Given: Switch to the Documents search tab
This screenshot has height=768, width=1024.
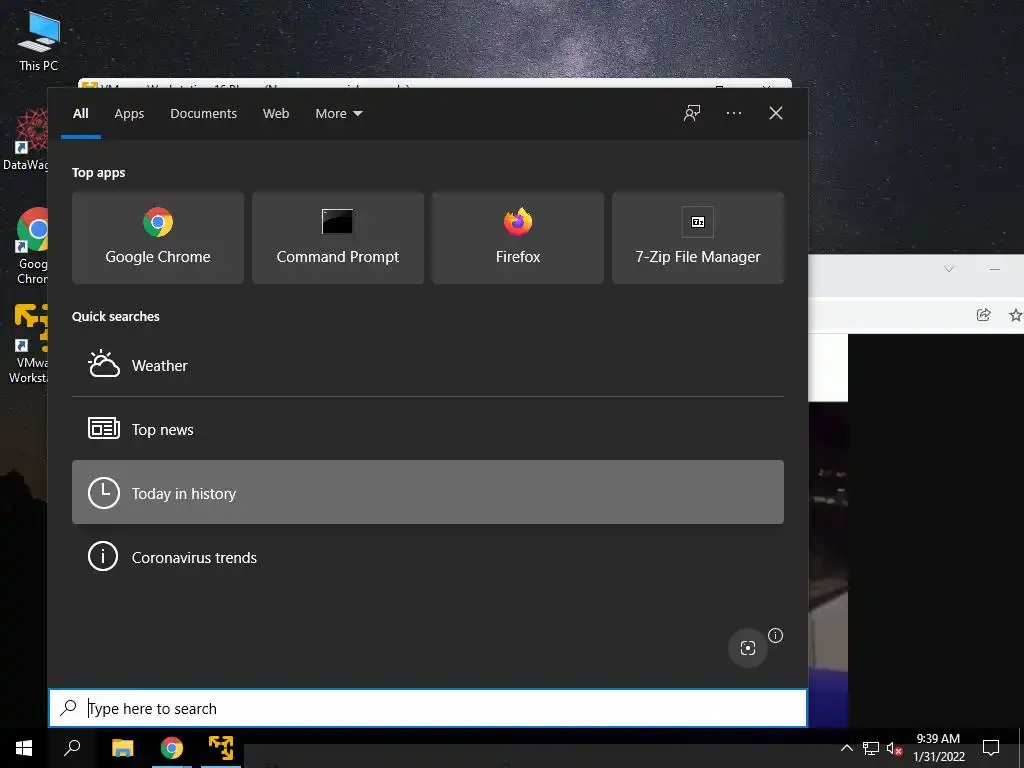Looking at the screenshot, I should 203,114.
